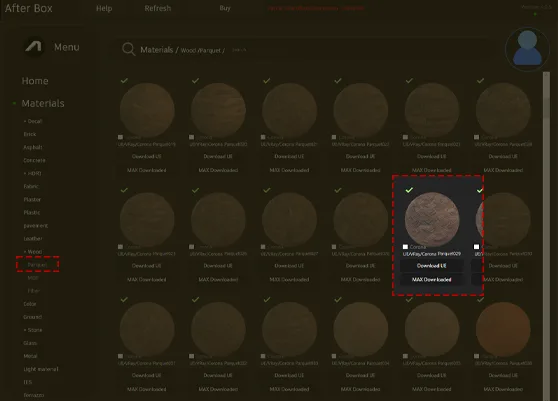Open the Parquet029 sphere preview
The image size is (558, 401).
point(432,220)
